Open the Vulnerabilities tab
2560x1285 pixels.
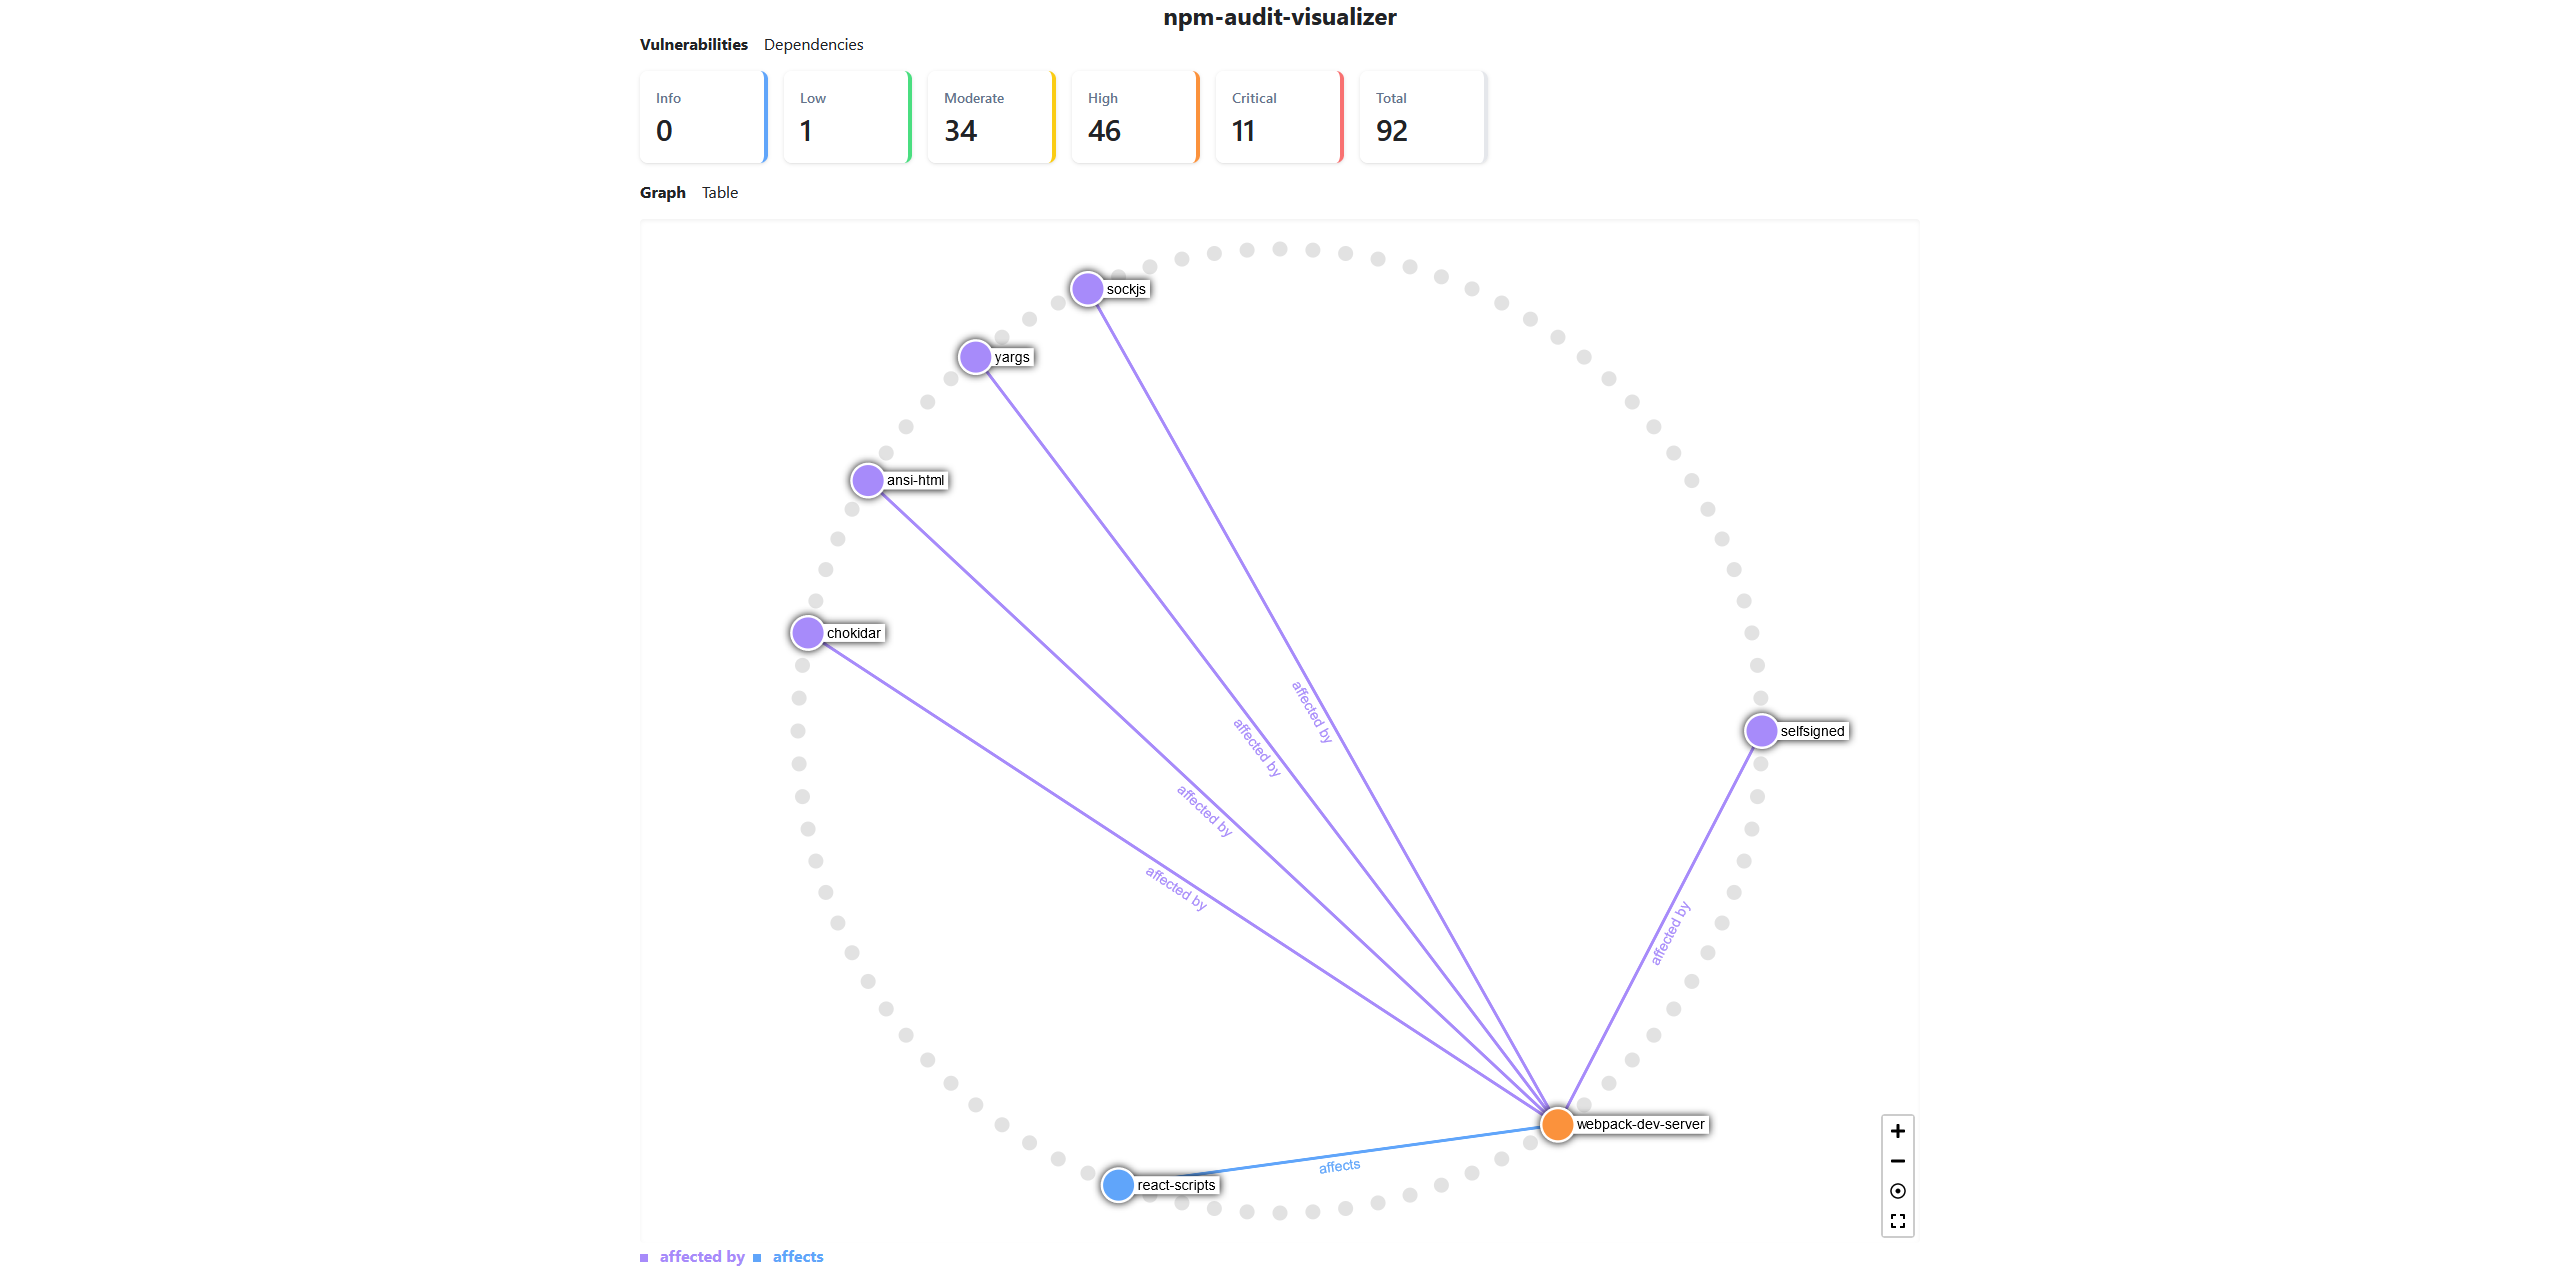[x=693, y=44]
